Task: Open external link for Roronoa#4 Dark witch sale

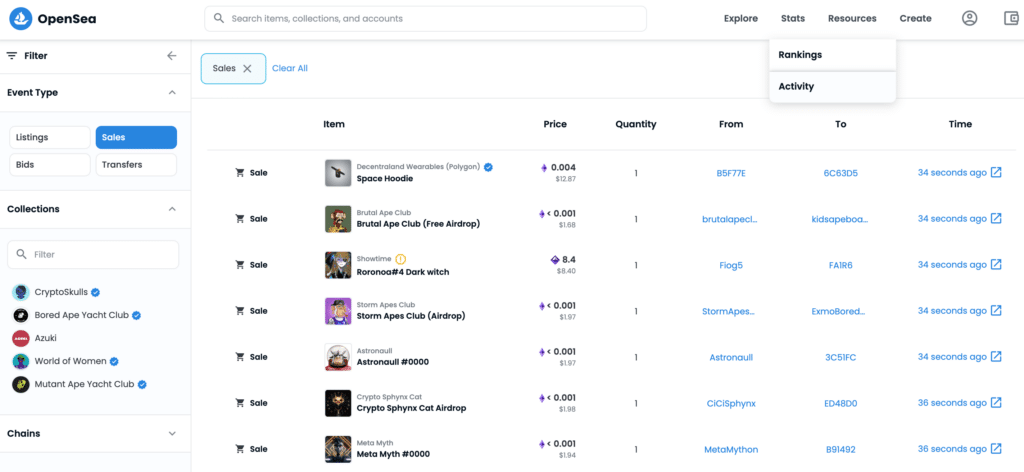Action: 996,264
